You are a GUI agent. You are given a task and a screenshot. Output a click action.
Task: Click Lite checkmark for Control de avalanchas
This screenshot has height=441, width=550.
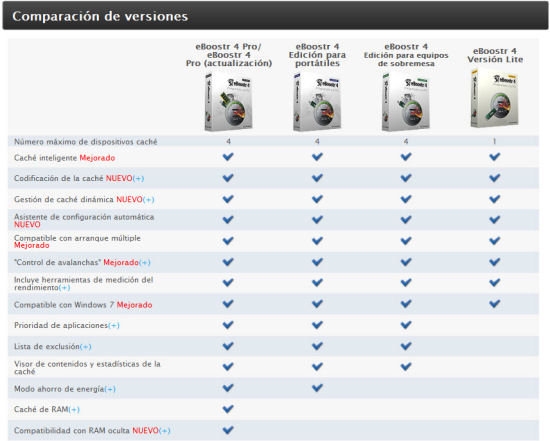pyautogui.click(x=495, y=262)
